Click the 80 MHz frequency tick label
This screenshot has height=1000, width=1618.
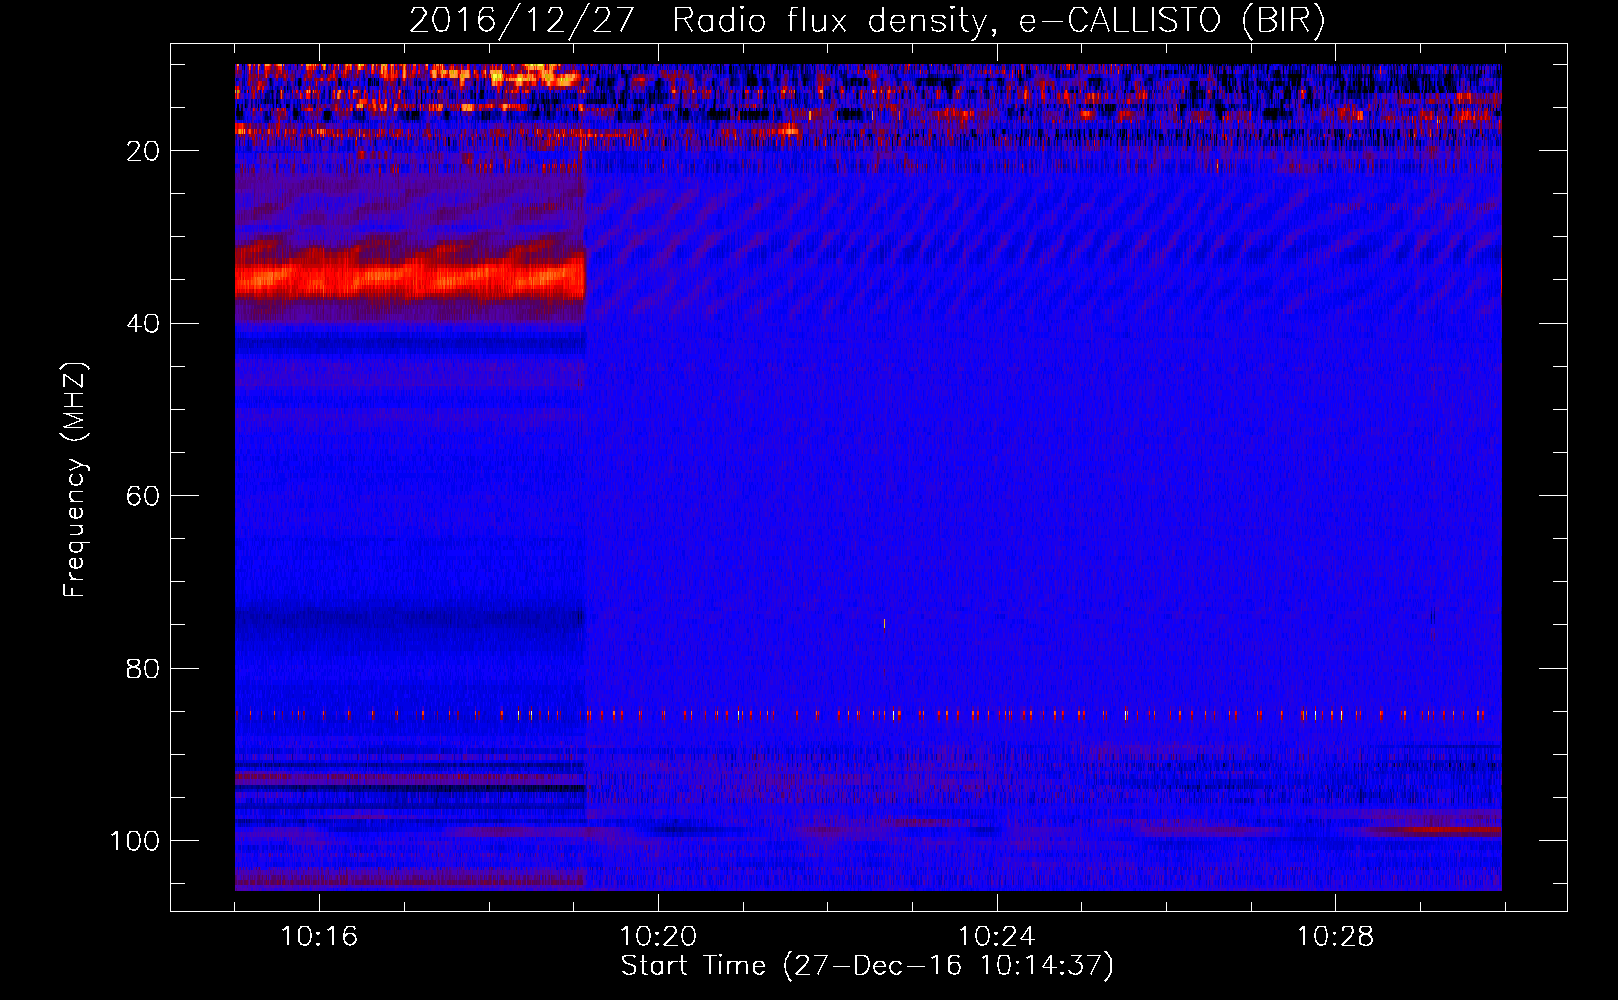pyautogui.click(x=144, y=668)
